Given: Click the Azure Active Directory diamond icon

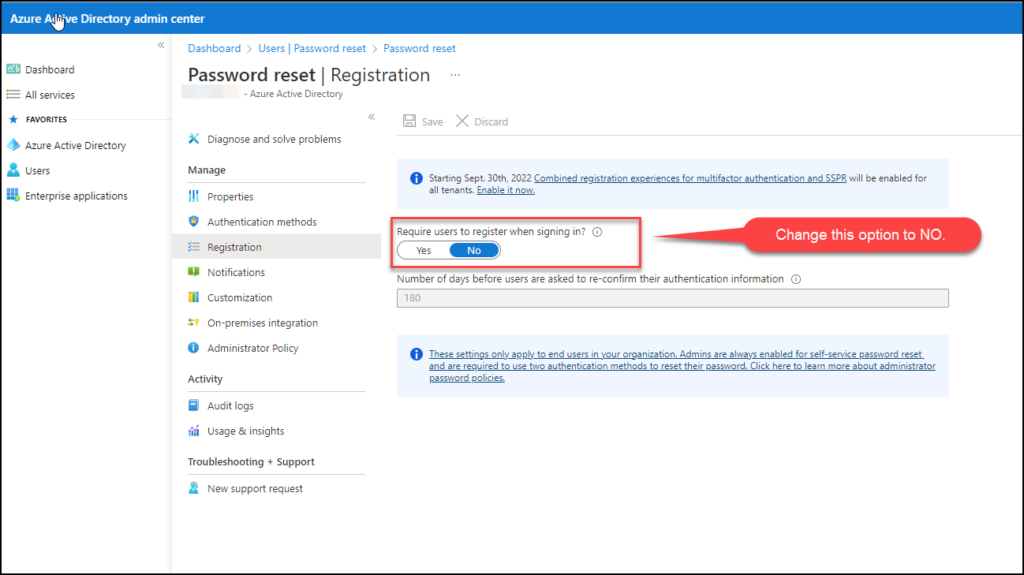Looking at the screenshot, I should tap(13, 145).
